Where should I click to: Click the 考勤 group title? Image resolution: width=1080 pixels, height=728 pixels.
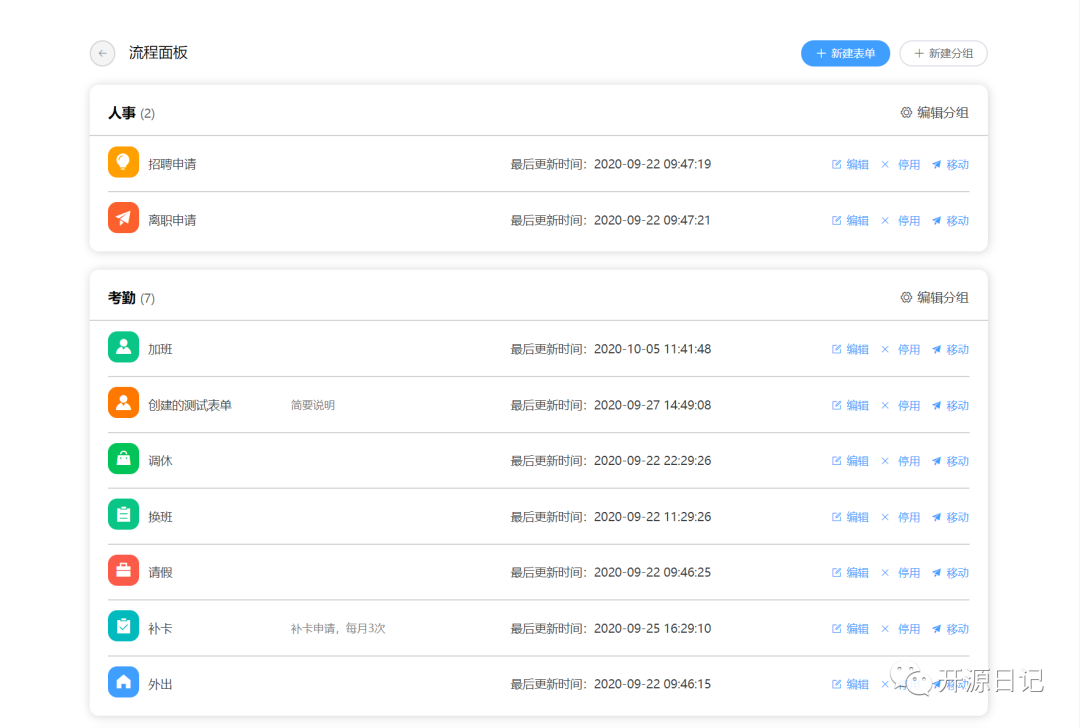(122, 298)
